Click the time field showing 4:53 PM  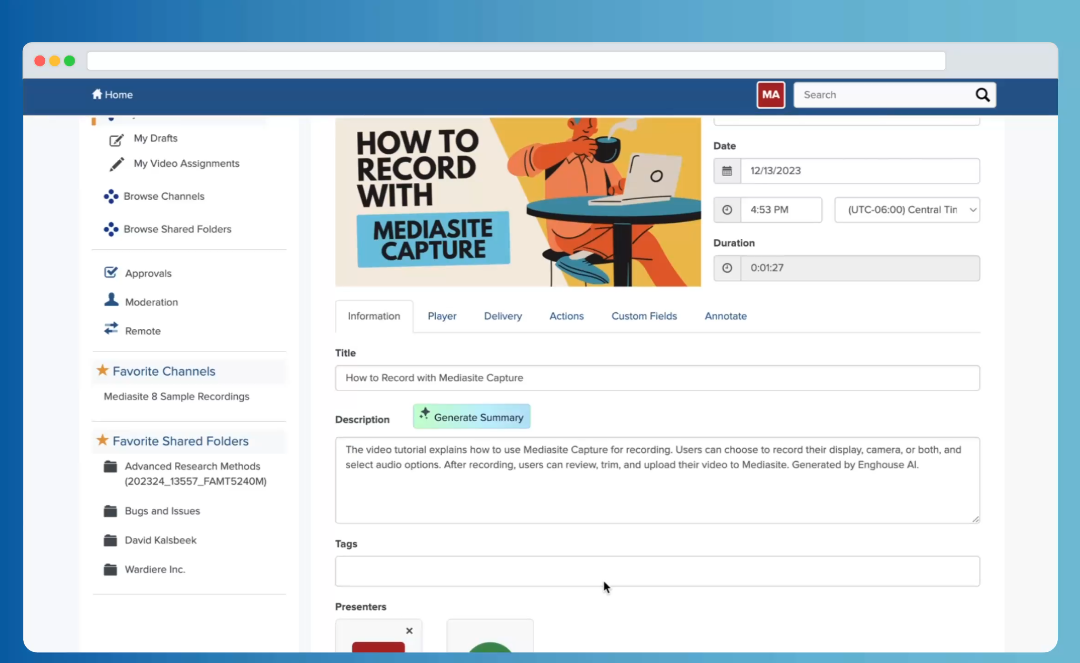click(781, 210)
